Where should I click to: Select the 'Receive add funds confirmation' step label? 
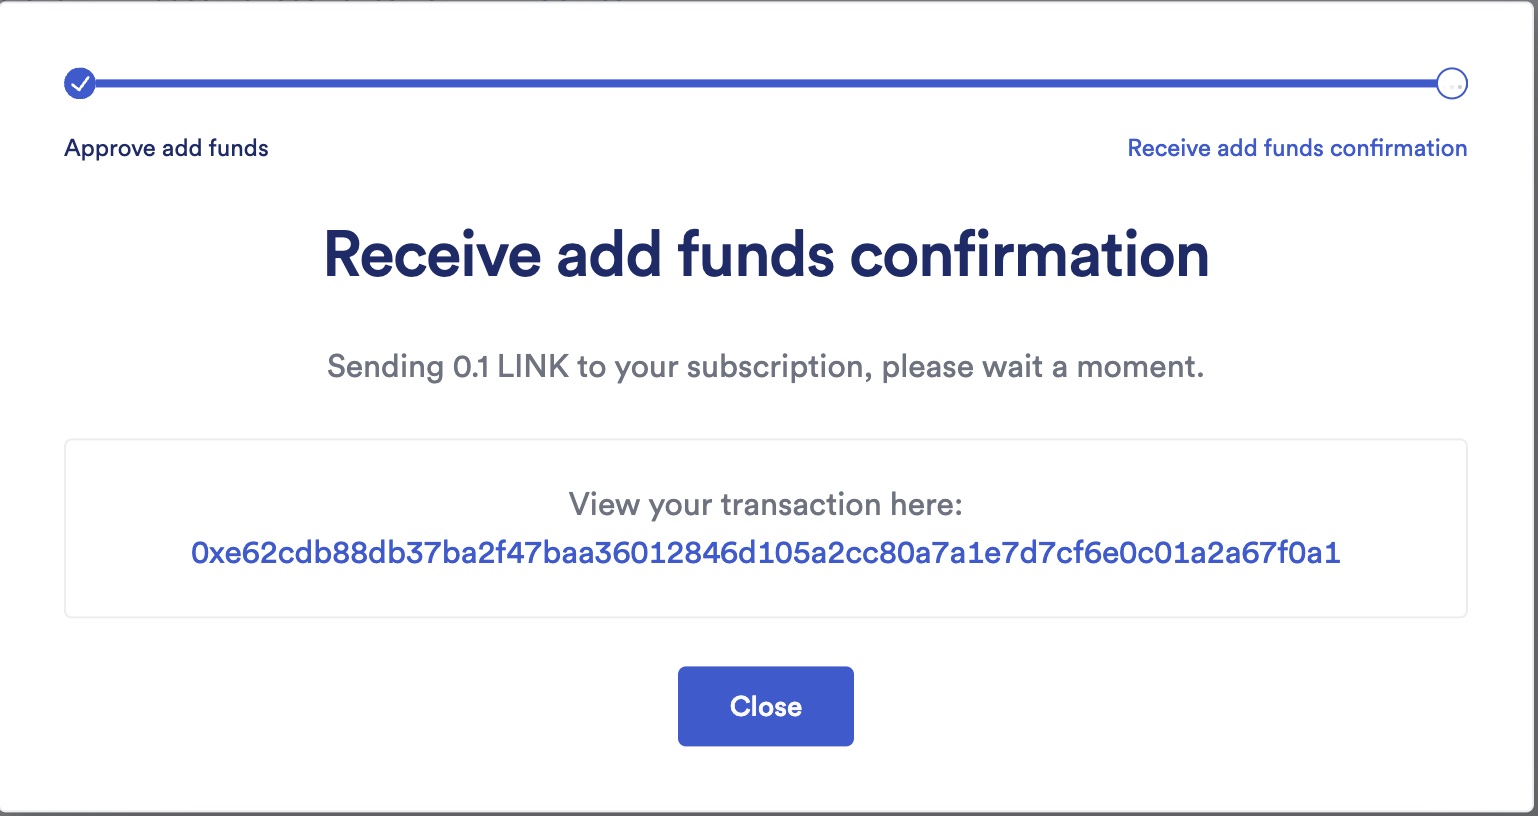click(1297, 147)
